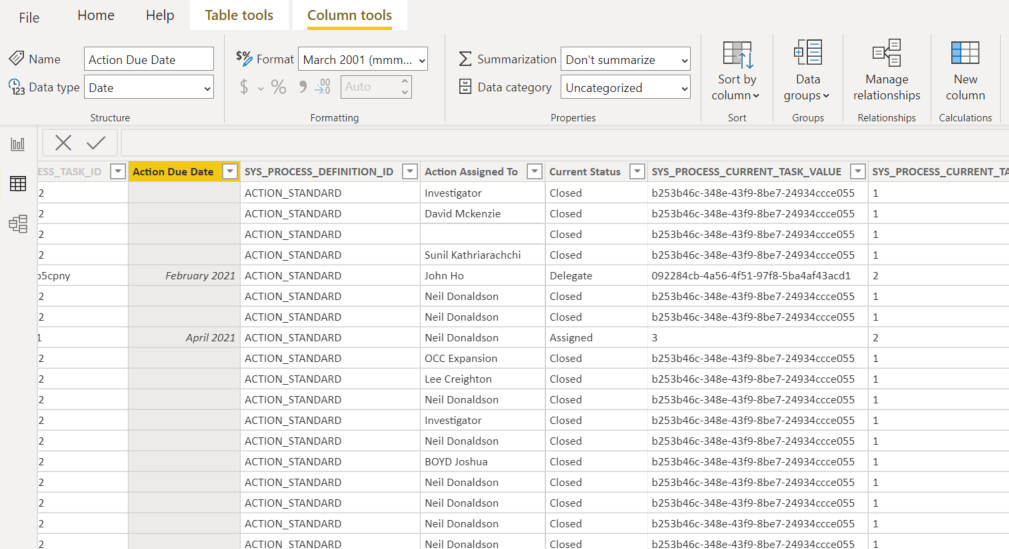Viewport: 1009px width, 549px height.
Task: Open the Model view sidebar icon
Action: tap(18, 224)
